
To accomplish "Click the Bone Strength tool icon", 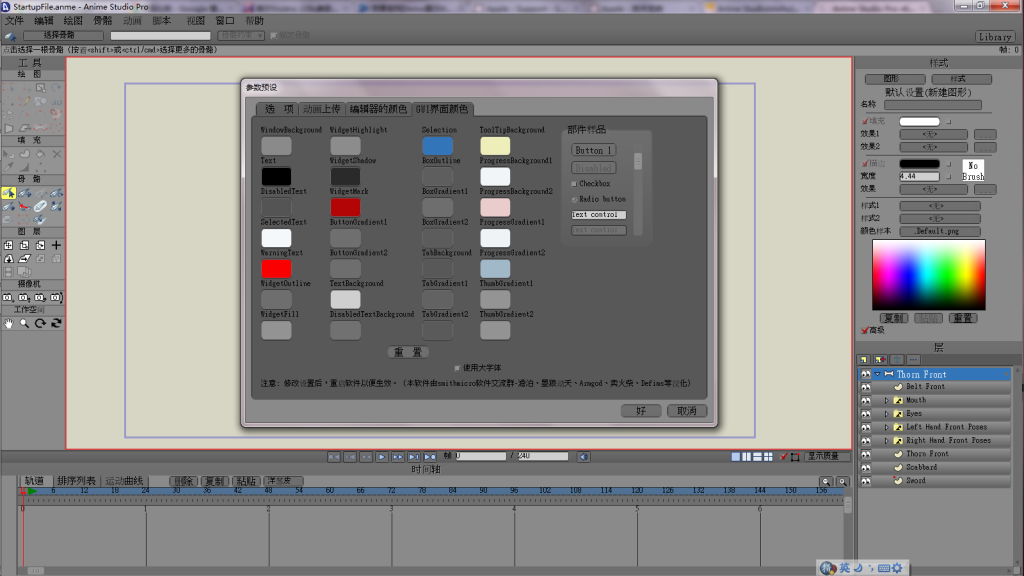I will (x=40, y=206).
